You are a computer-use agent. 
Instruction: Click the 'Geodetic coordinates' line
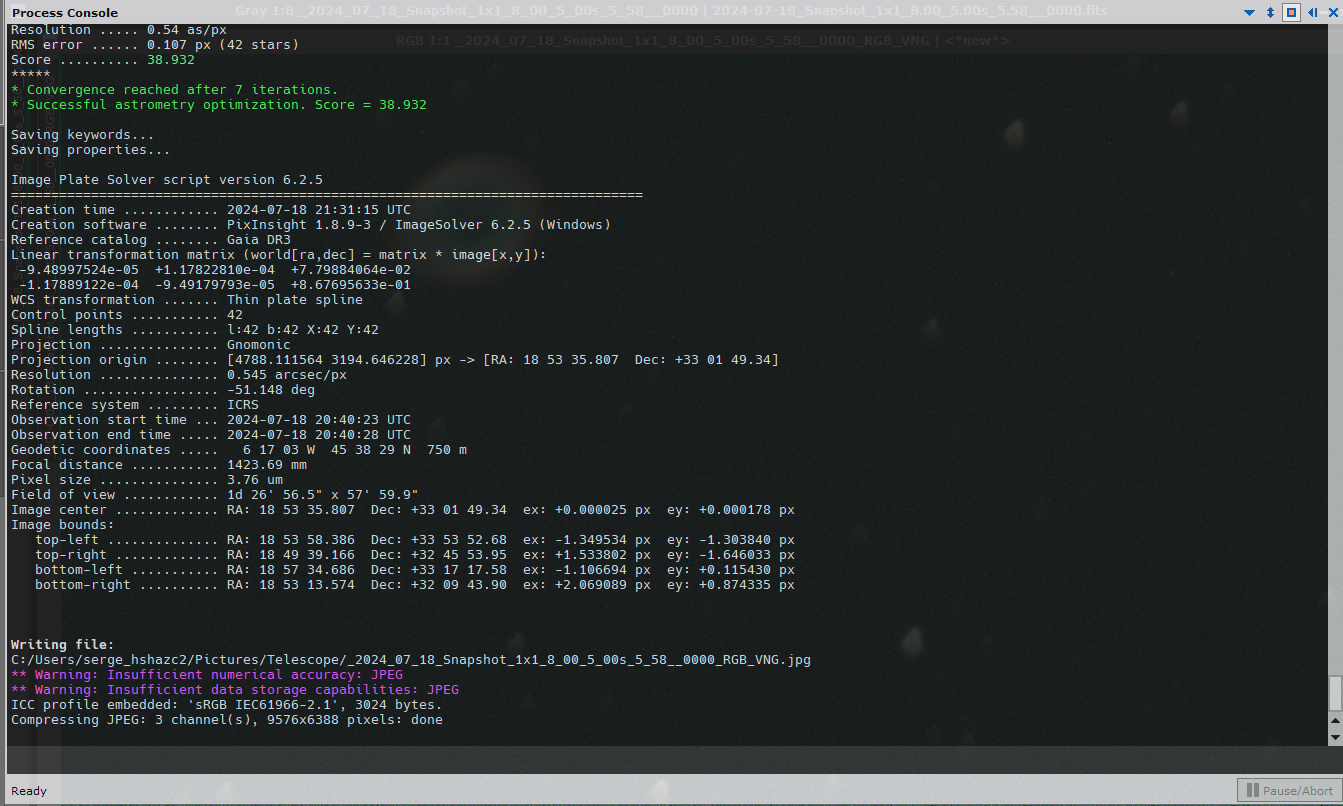(239, 450)
